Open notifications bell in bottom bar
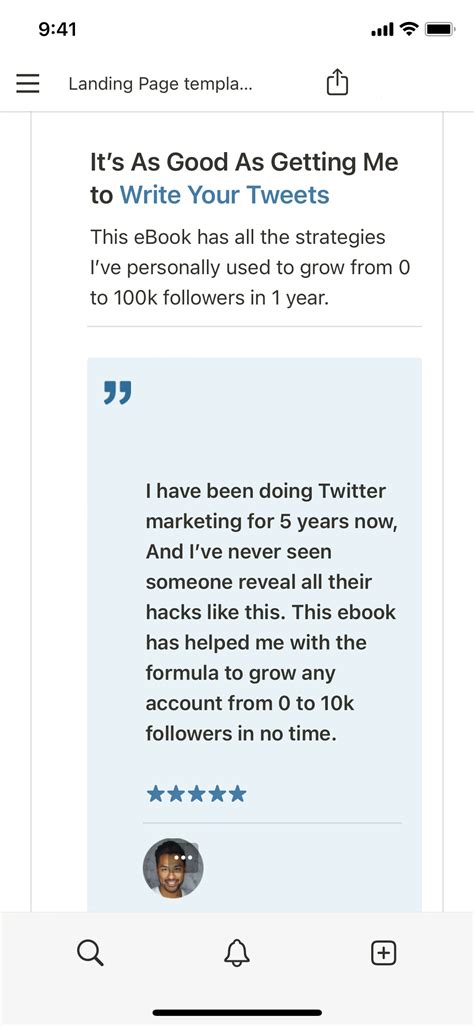The image size is (474, 1026). [x=237, y=953]
